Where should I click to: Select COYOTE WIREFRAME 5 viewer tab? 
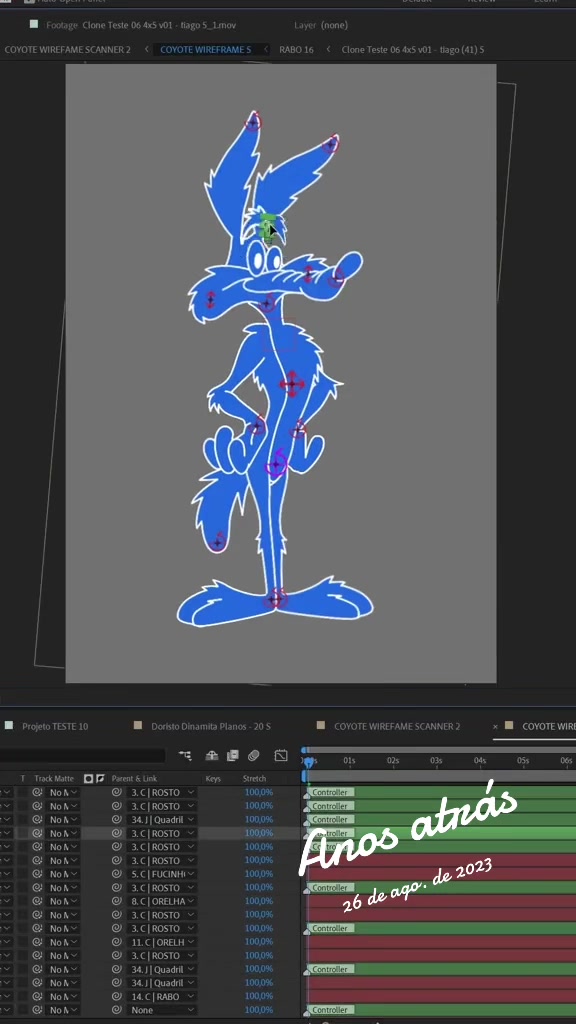coord(205,50)
